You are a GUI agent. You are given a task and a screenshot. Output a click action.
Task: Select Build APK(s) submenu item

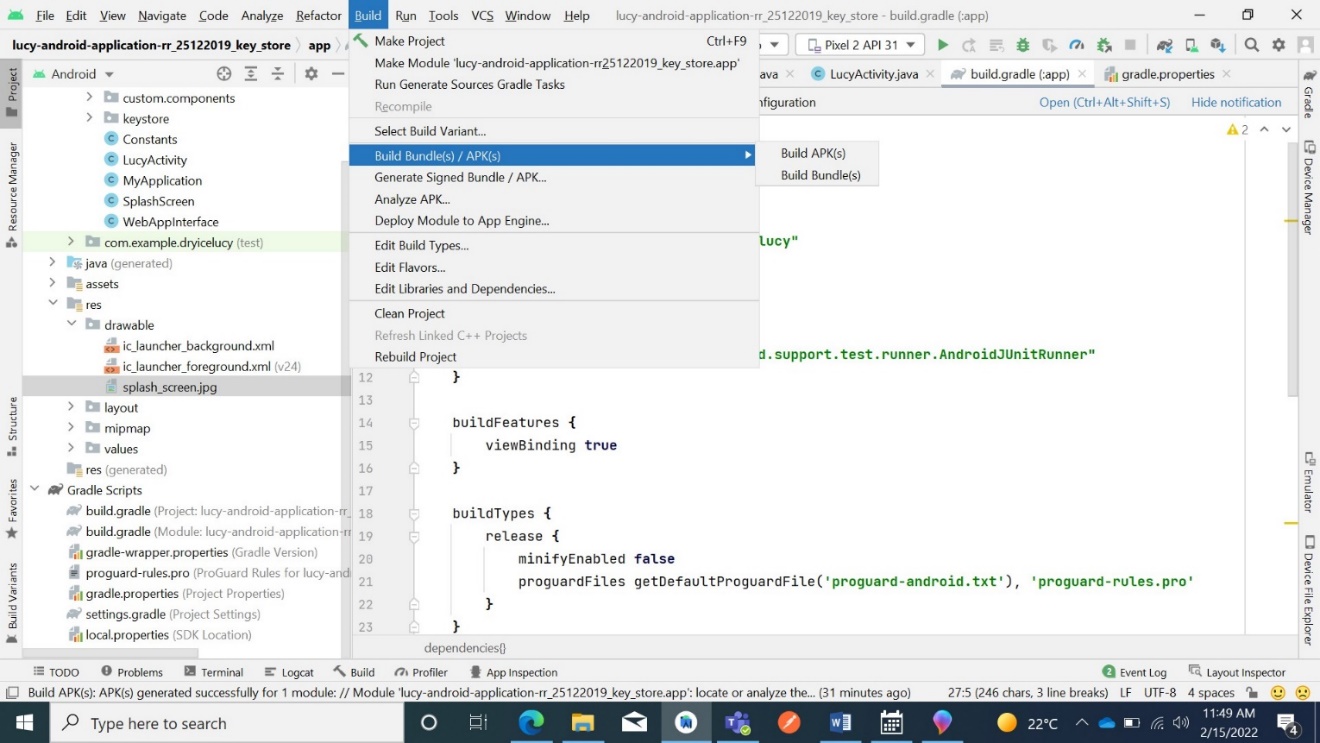point(813,153)
